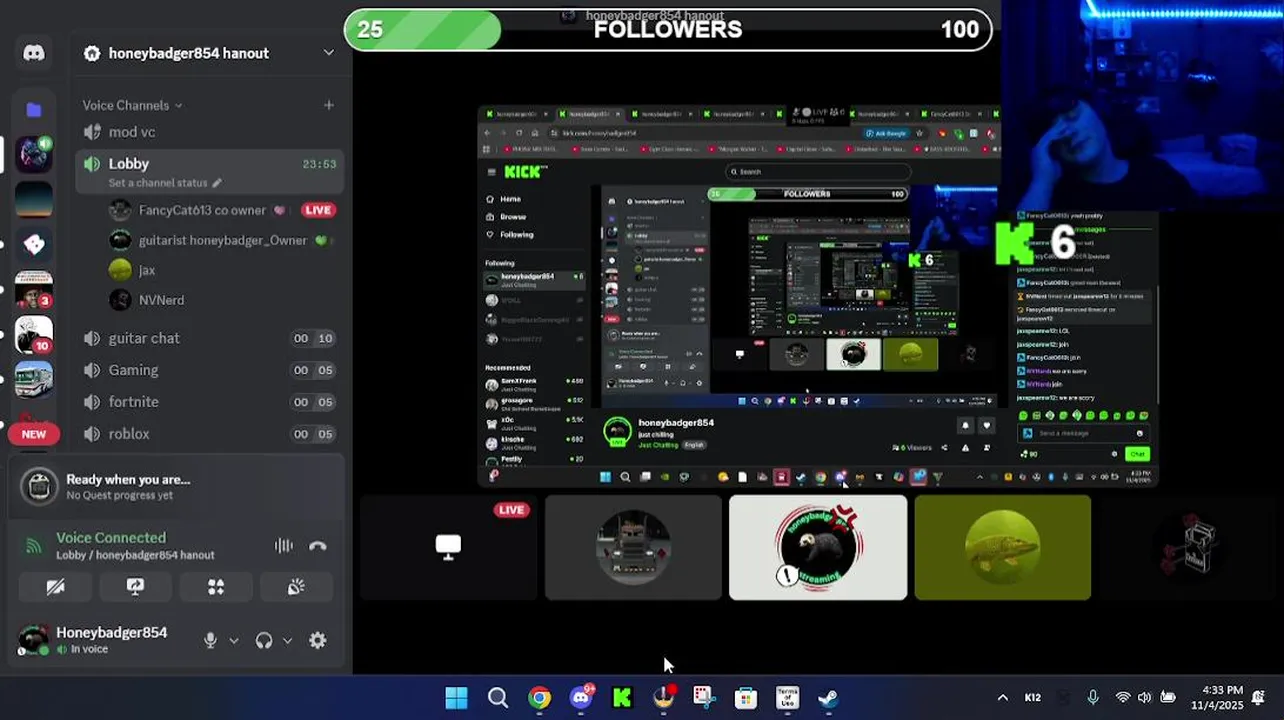Open the purple server folder icon

(34, 110)
